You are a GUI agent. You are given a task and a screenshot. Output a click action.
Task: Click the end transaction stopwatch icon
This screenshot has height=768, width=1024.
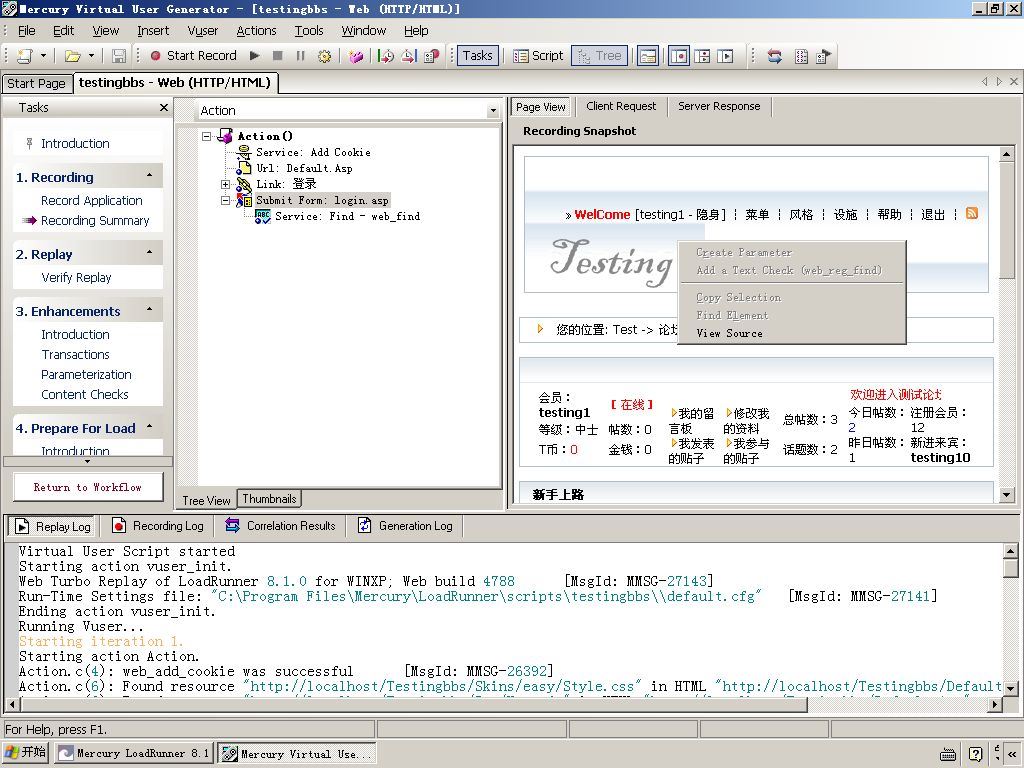pyautogui.click(x=409, y=56)
